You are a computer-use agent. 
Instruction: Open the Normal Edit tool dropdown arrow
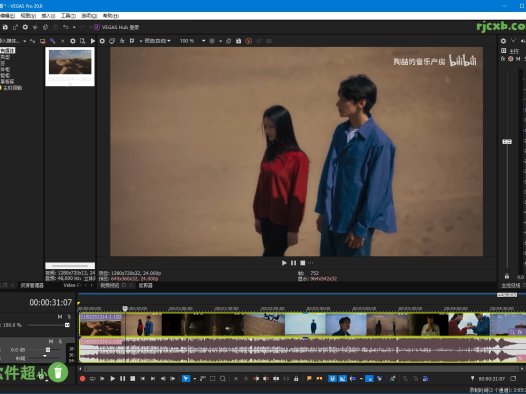coord(194,379)
